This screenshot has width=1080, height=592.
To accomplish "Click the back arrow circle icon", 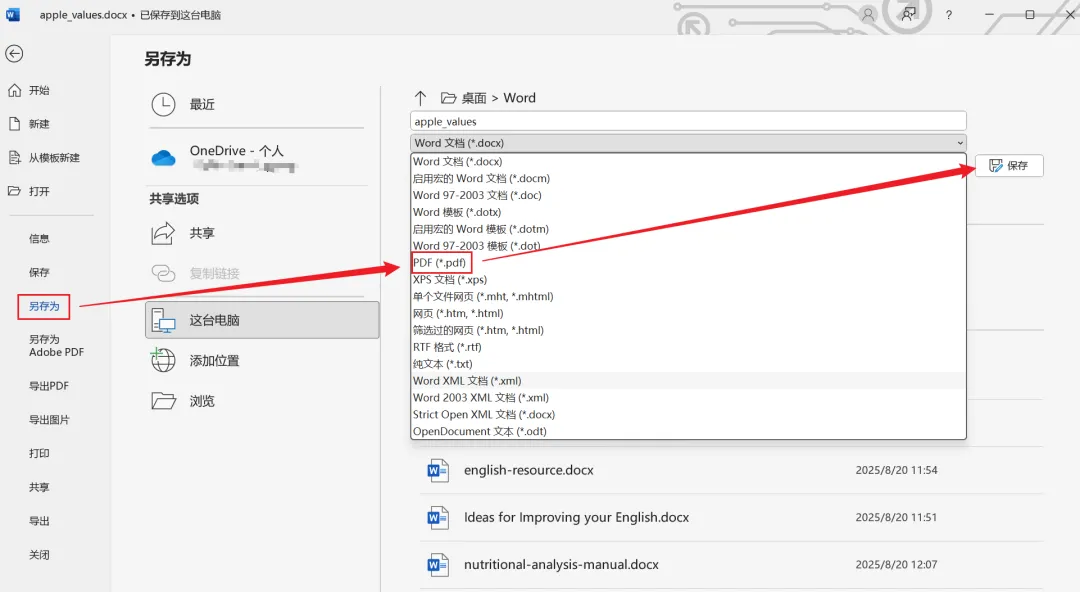I will pyautogui.click(x=14, y=54).
